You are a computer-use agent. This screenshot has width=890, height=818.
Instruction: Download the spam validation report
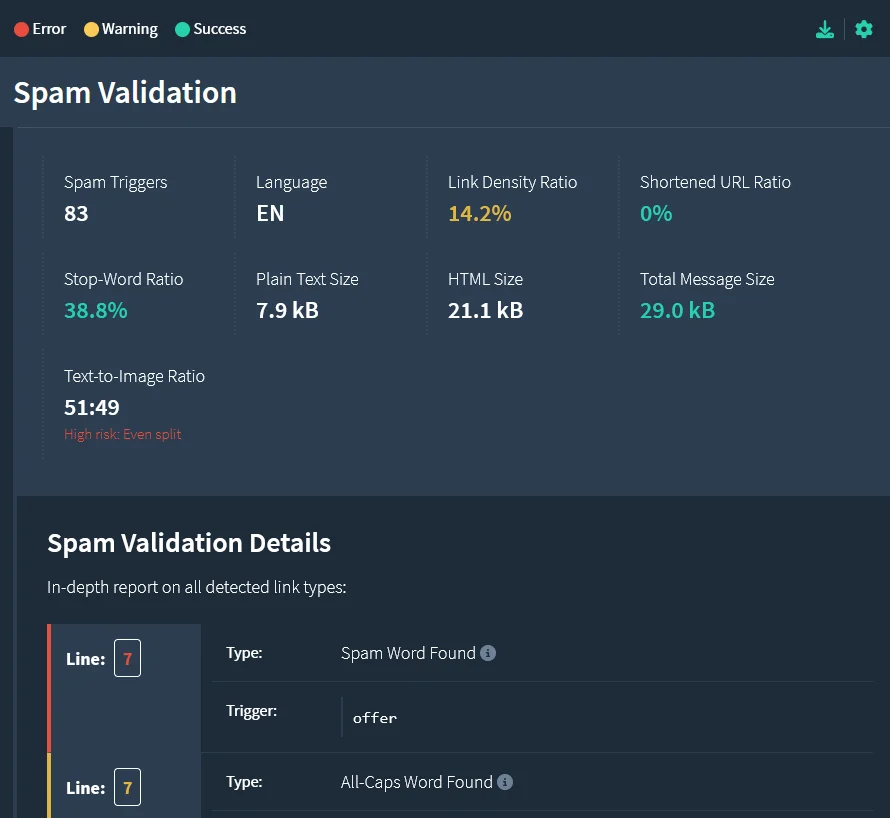pyautogui.click(x=824, y=29)
